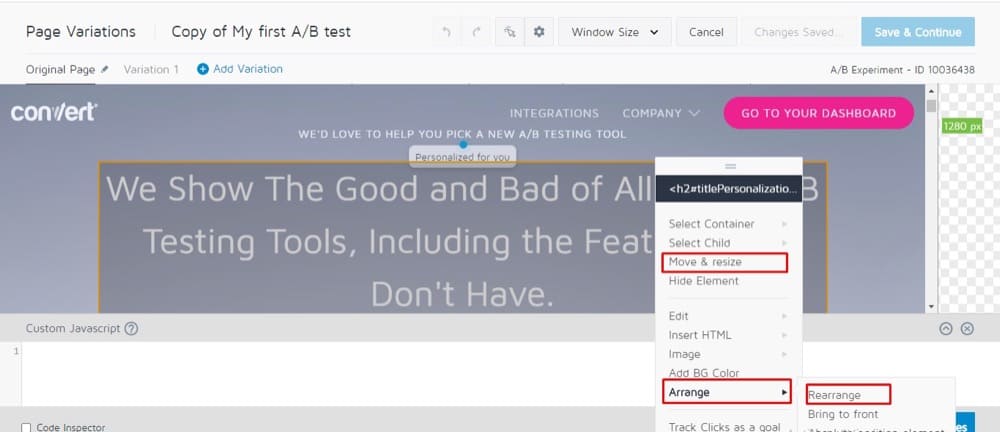
Task: Click the element selector tool icon
Action: tap(509, 32)
